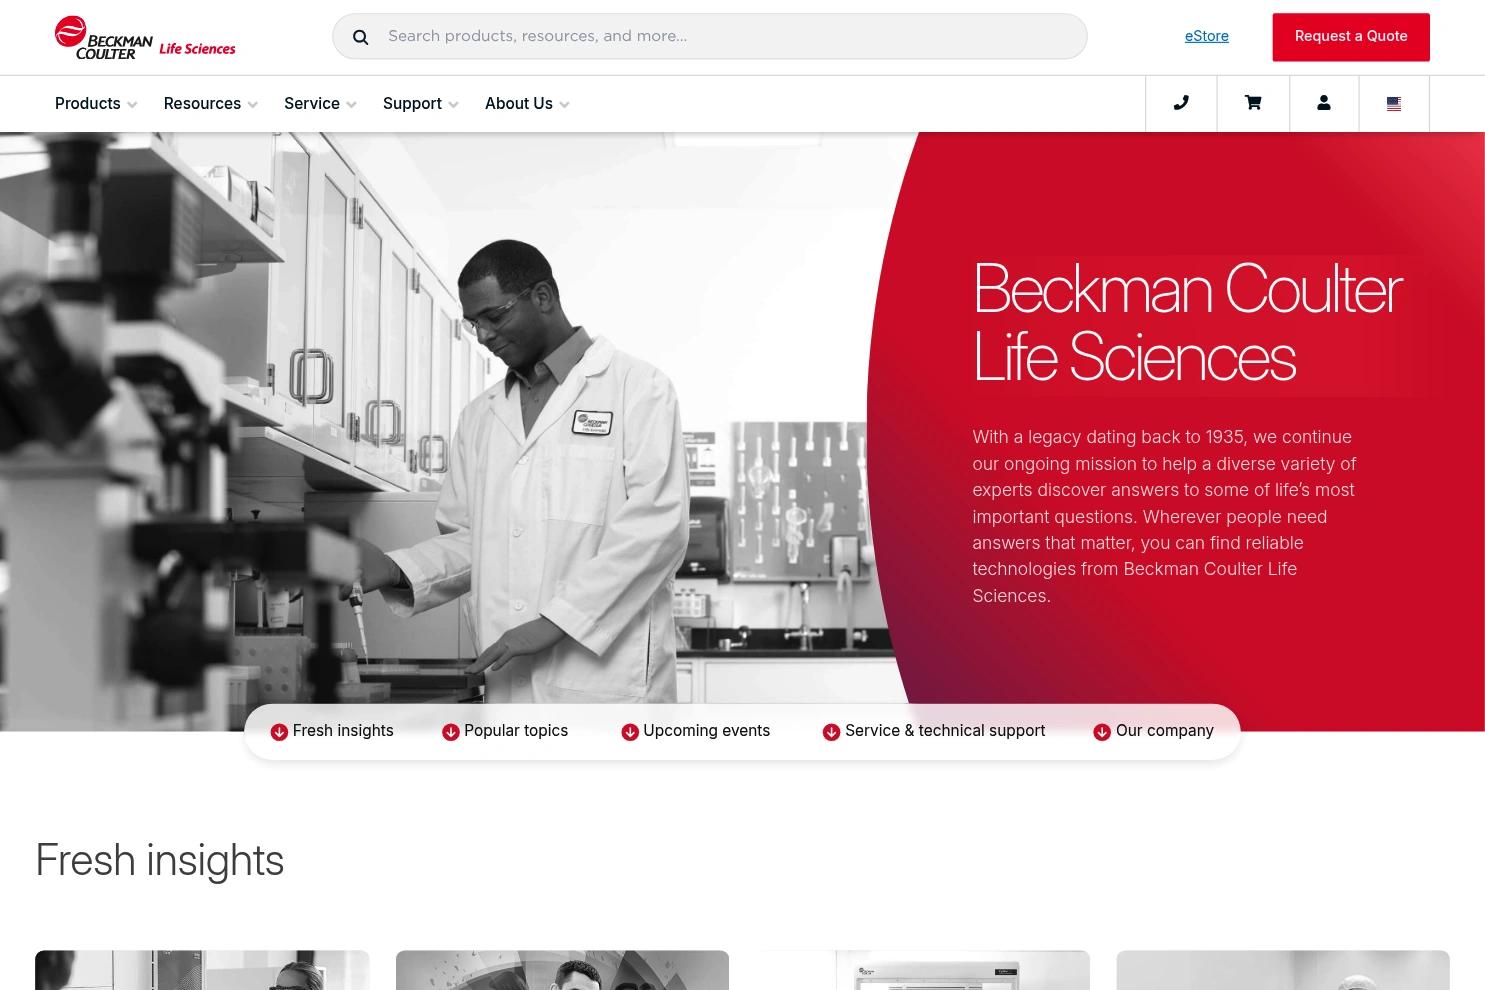The width and height of the screenshot is (1485, 990).
Task: Click the Service & technical support arrow icon
Action: coord(831,732)
